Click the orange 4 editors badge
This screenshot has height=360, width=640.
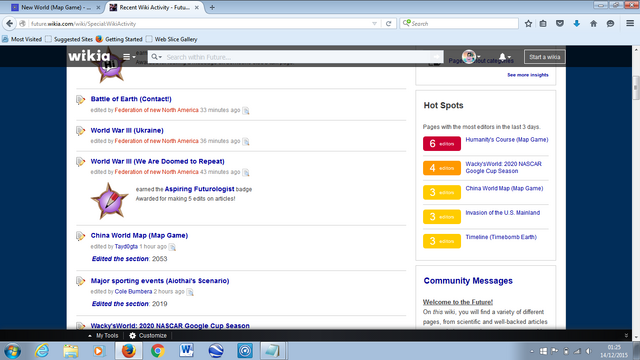click(442, 168)
